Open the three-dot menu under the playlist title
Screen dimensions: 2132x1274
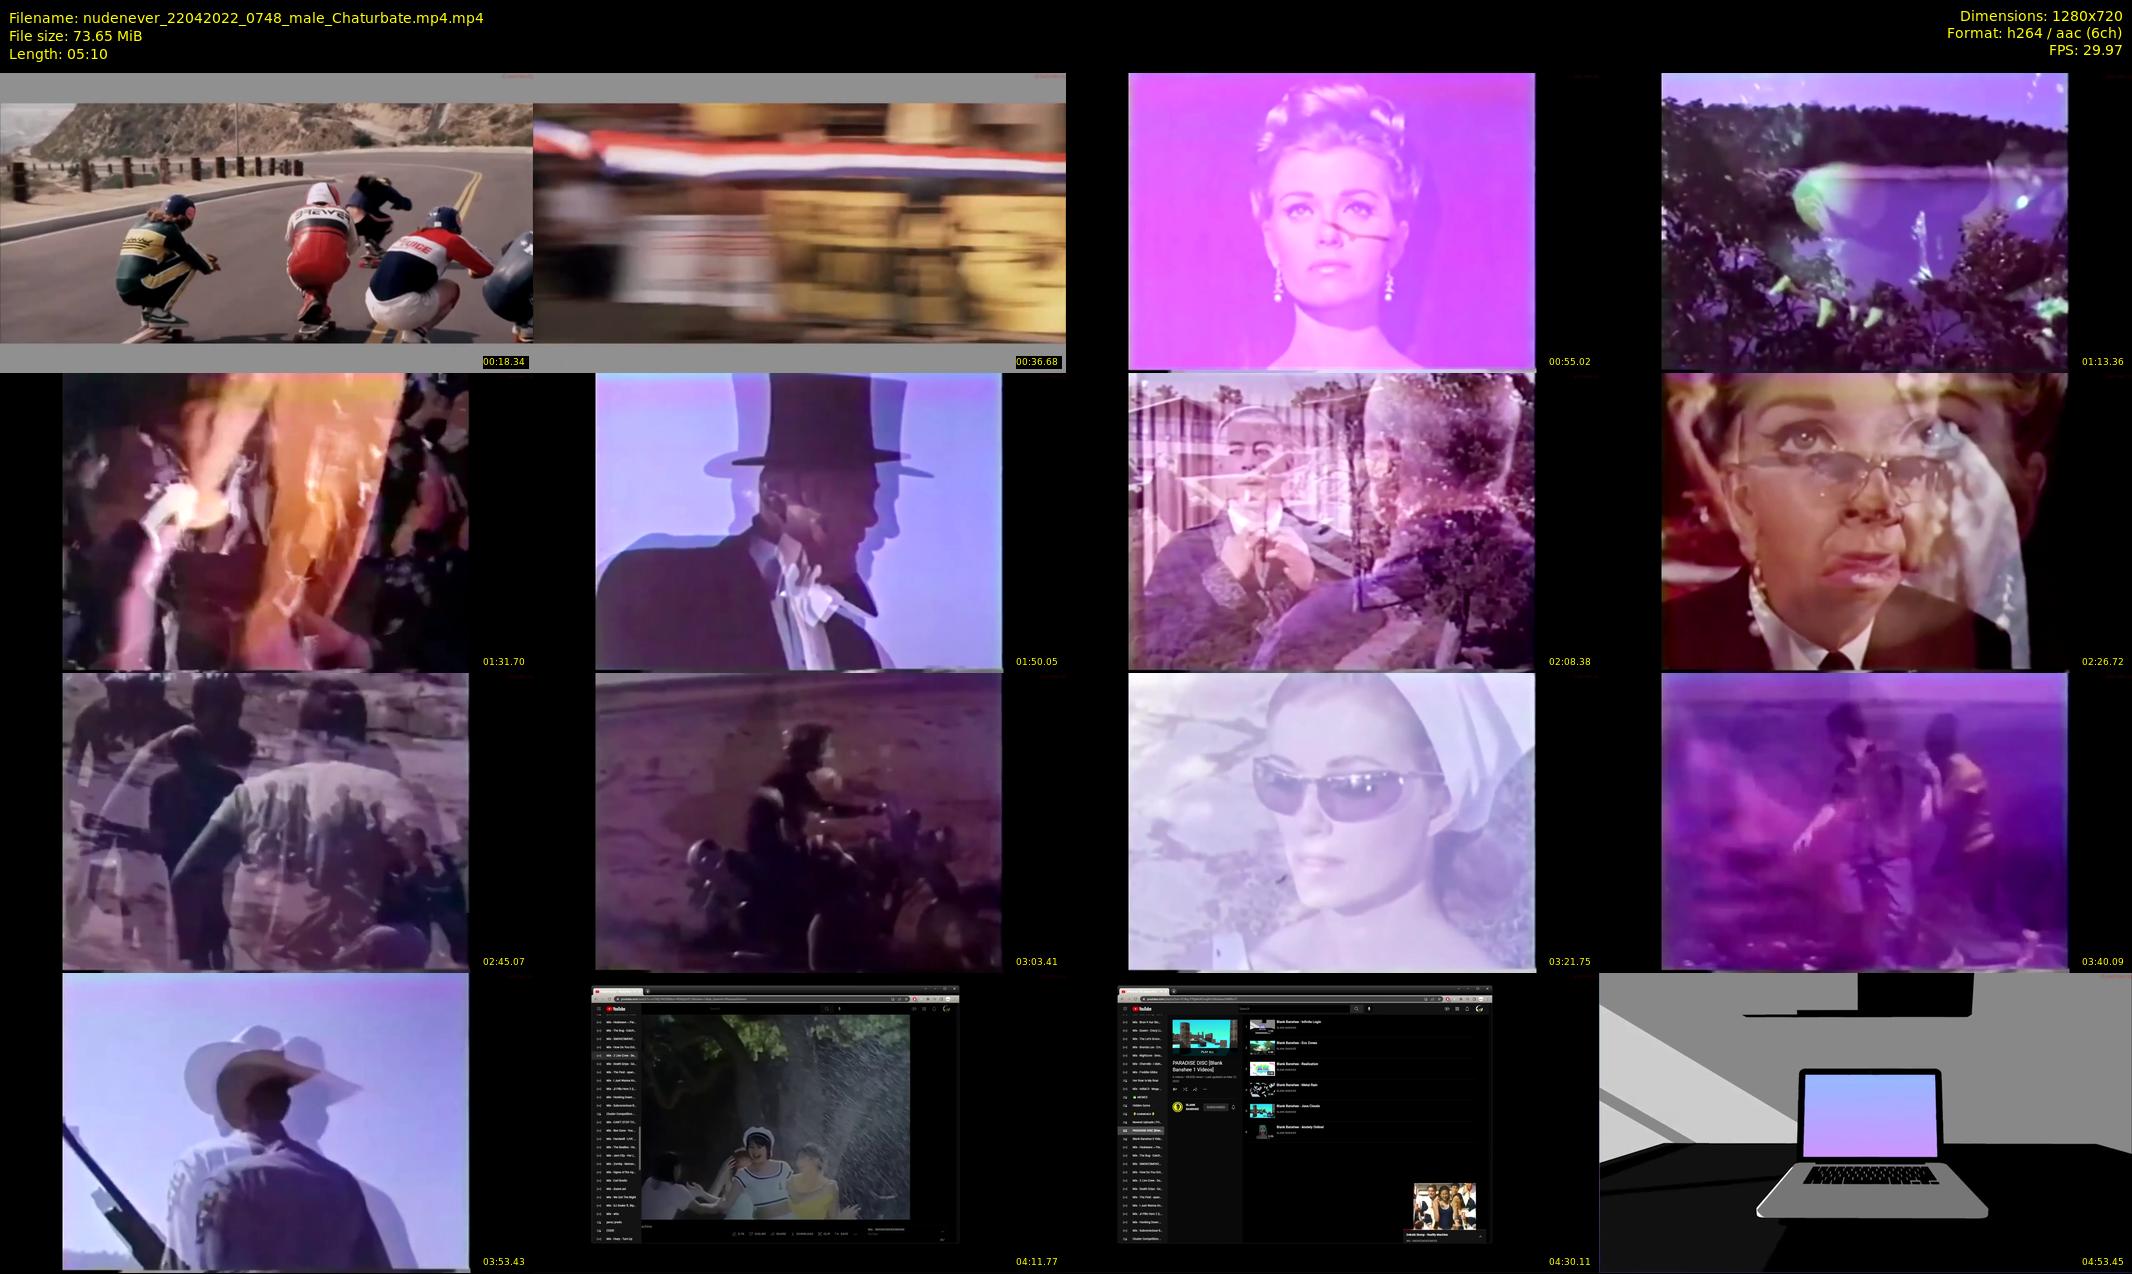(x=1205, y=1089)
